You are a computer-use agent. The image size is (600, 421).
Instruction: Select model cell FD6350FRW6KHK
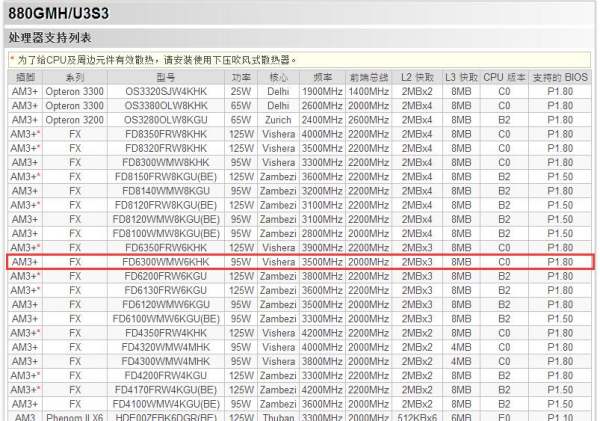166,248
